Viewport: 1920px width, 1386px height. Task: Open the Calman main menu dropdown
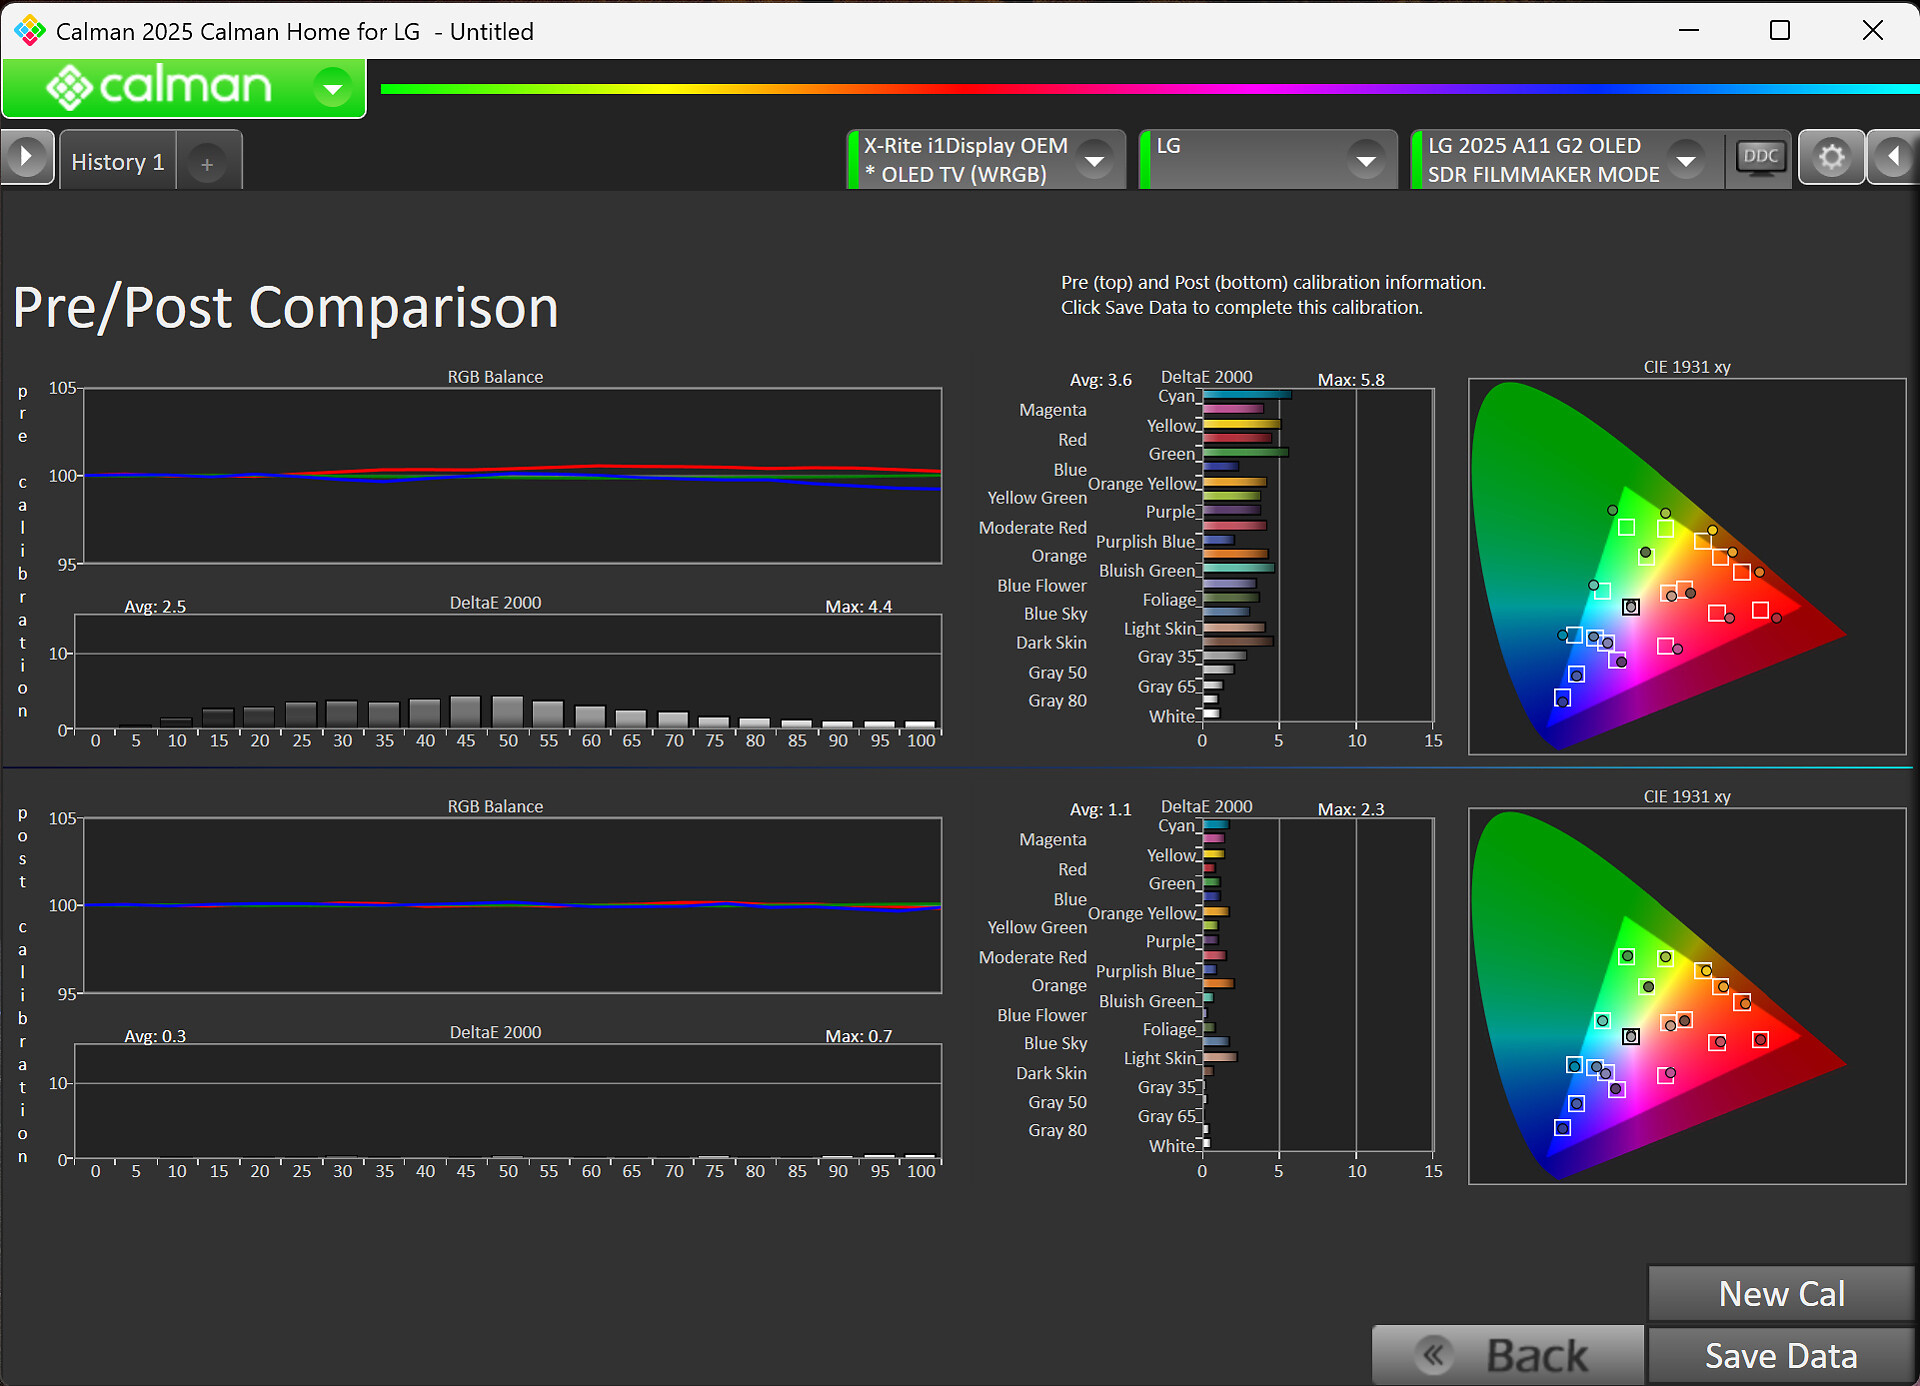tap(332, 89)
